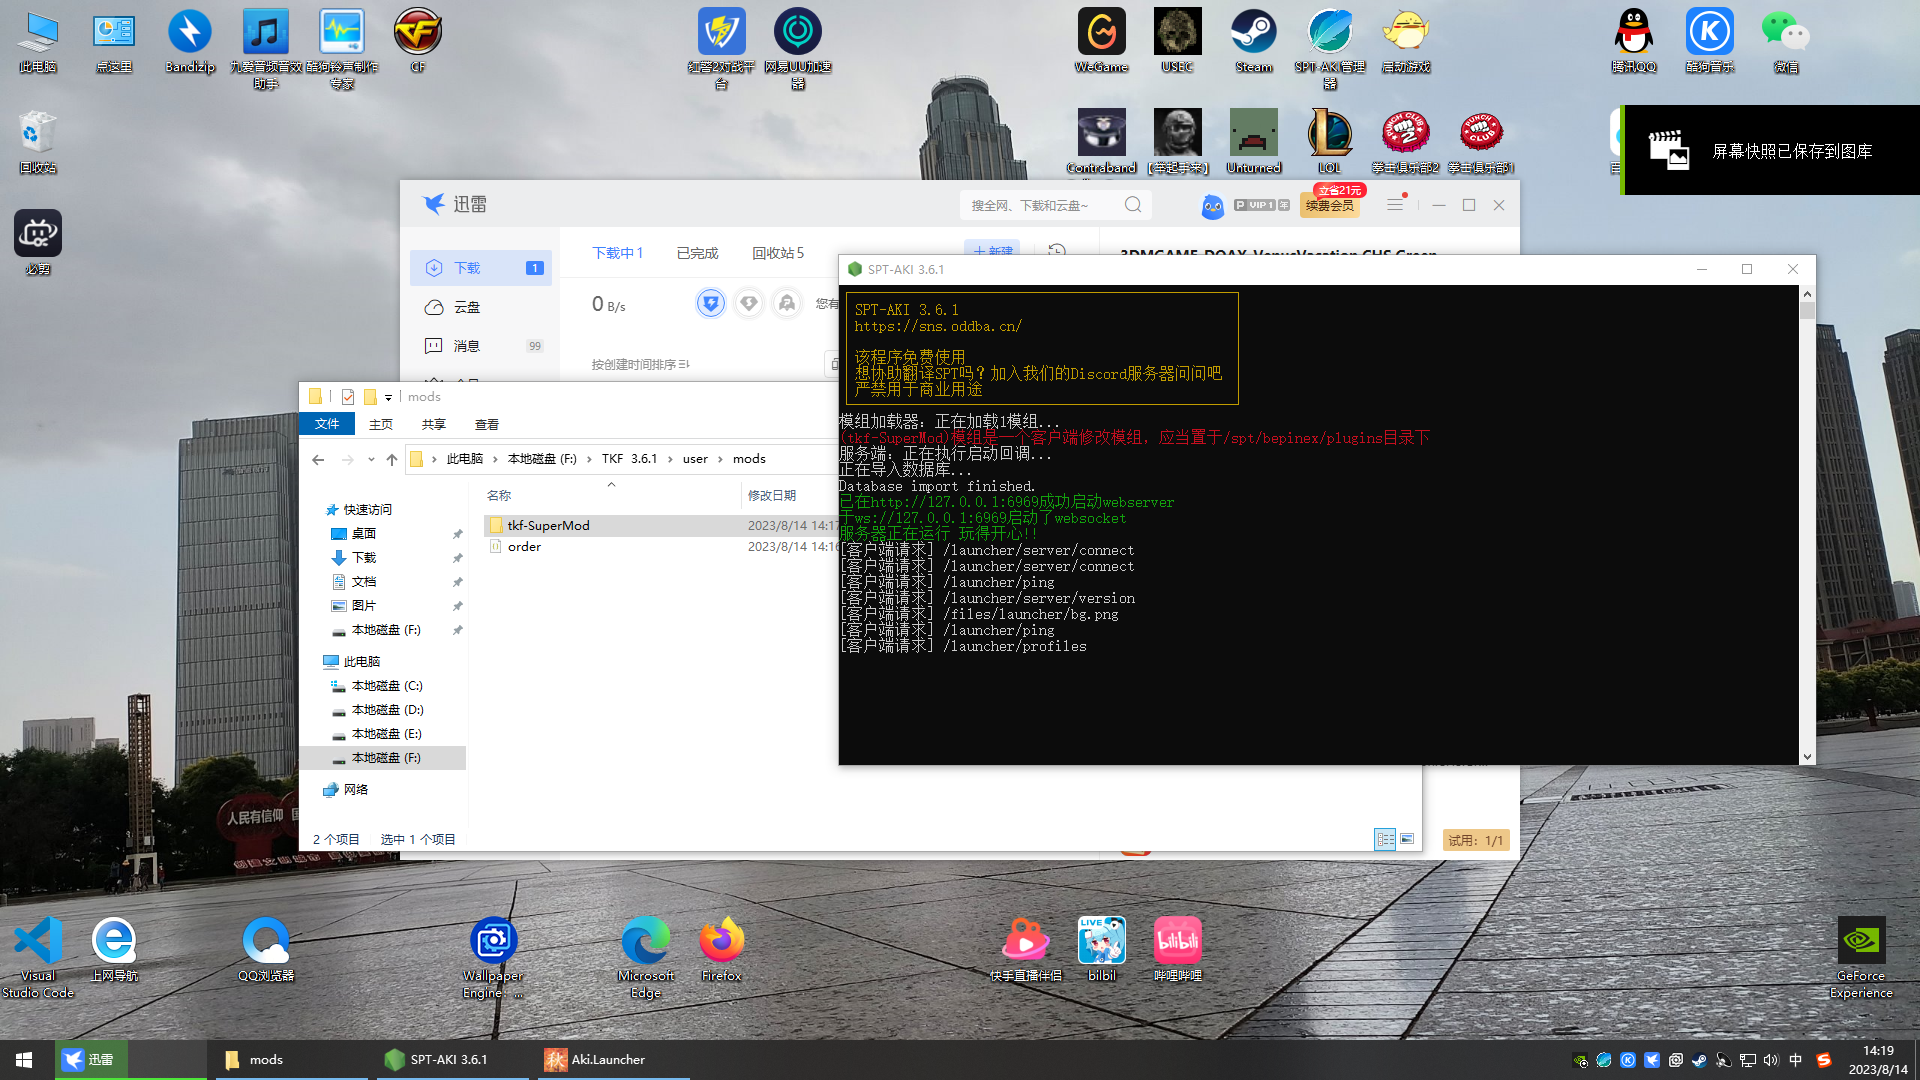This screenshot has height=1080, width=1920.
Task: Open Visual Studio Code desktop icon
Action: coord(38,957)
